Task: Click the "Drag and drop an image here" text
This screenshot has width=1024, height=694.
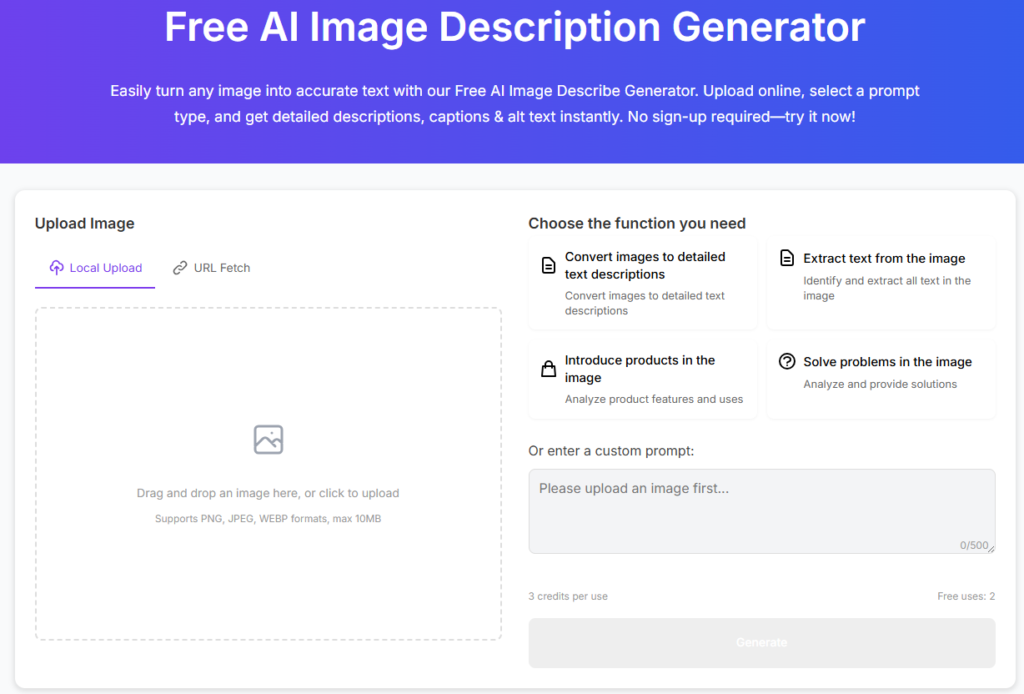Action: click(268, 493)
